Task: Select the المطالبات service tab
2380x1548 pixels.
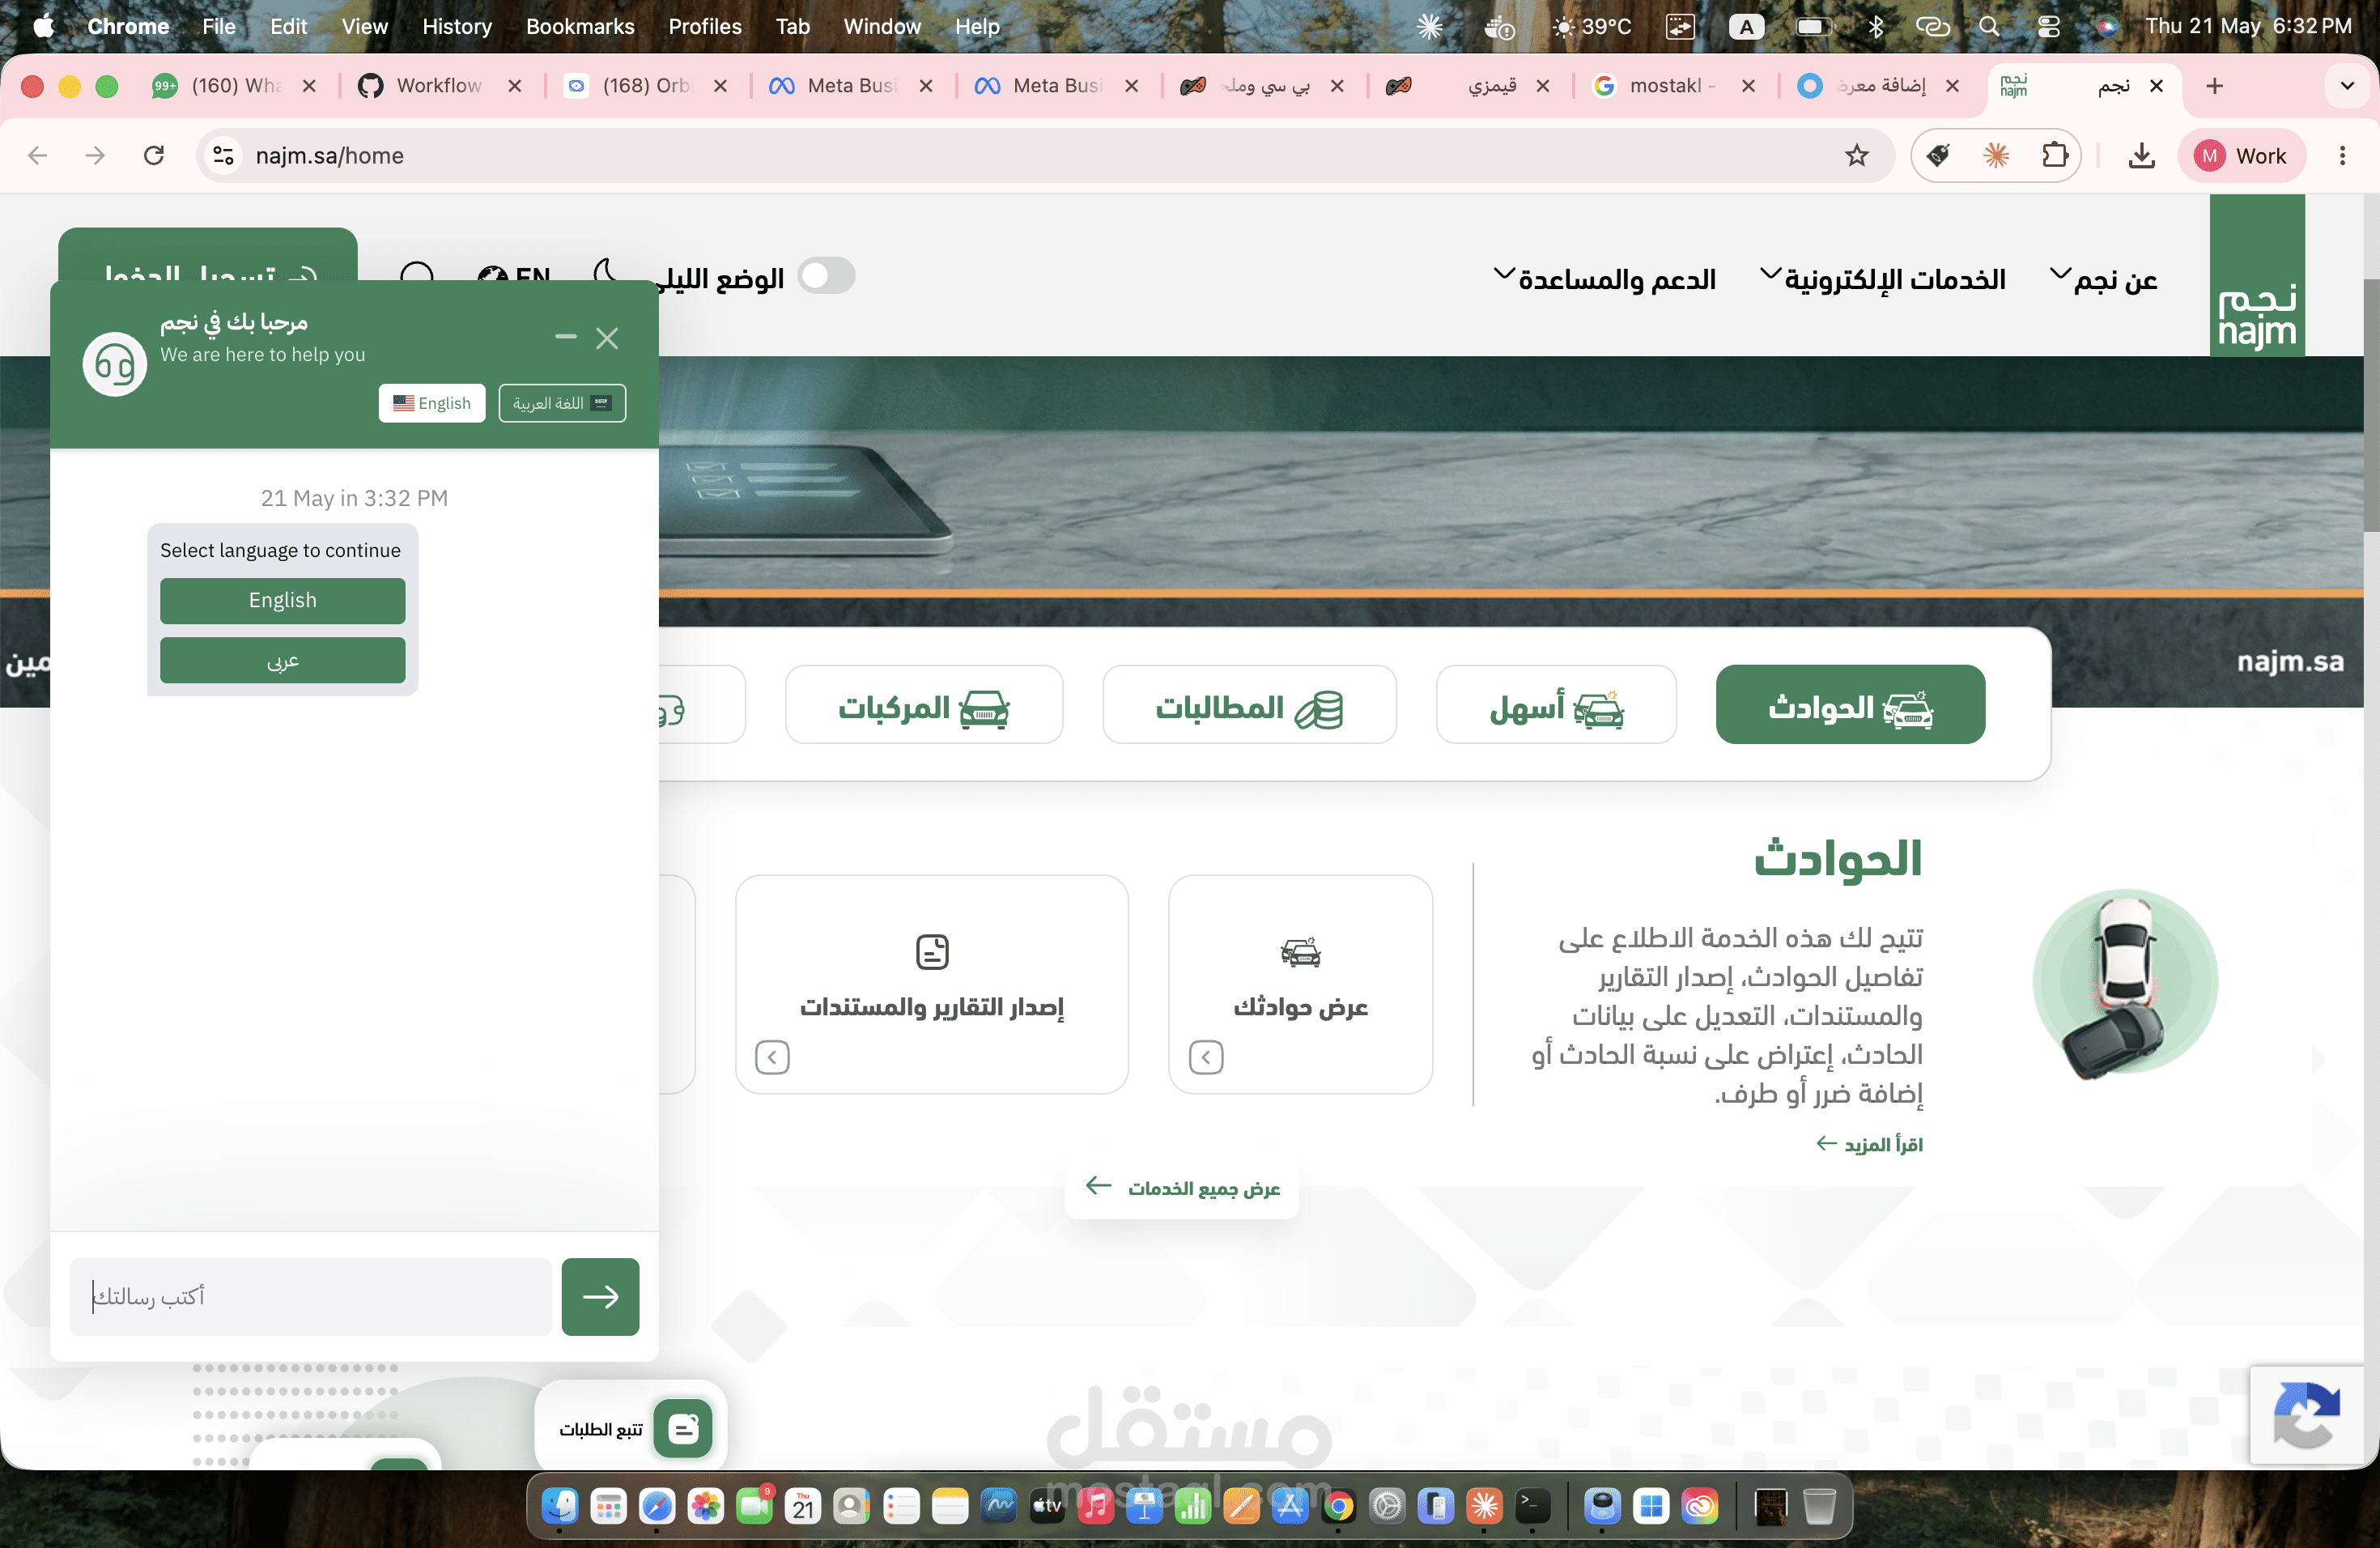Action: click(x=1249, y=705)
